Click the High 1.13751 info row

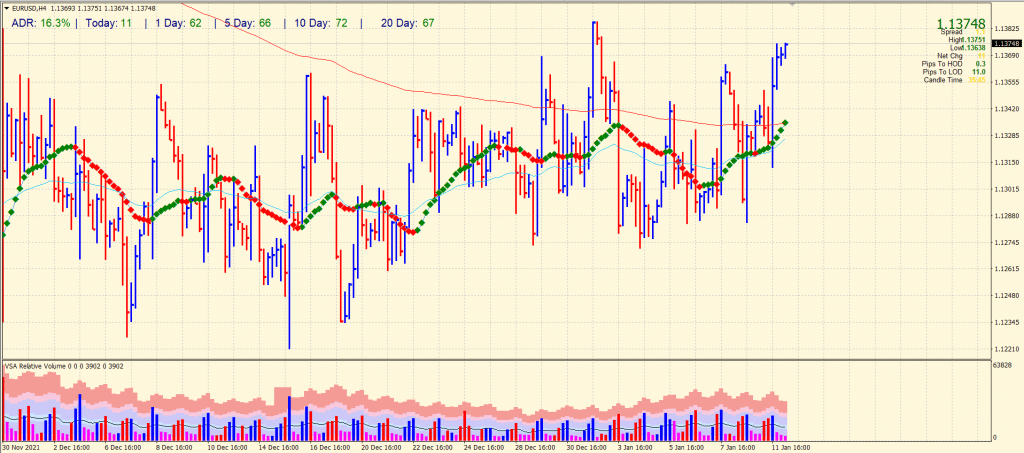pos(967,40)
